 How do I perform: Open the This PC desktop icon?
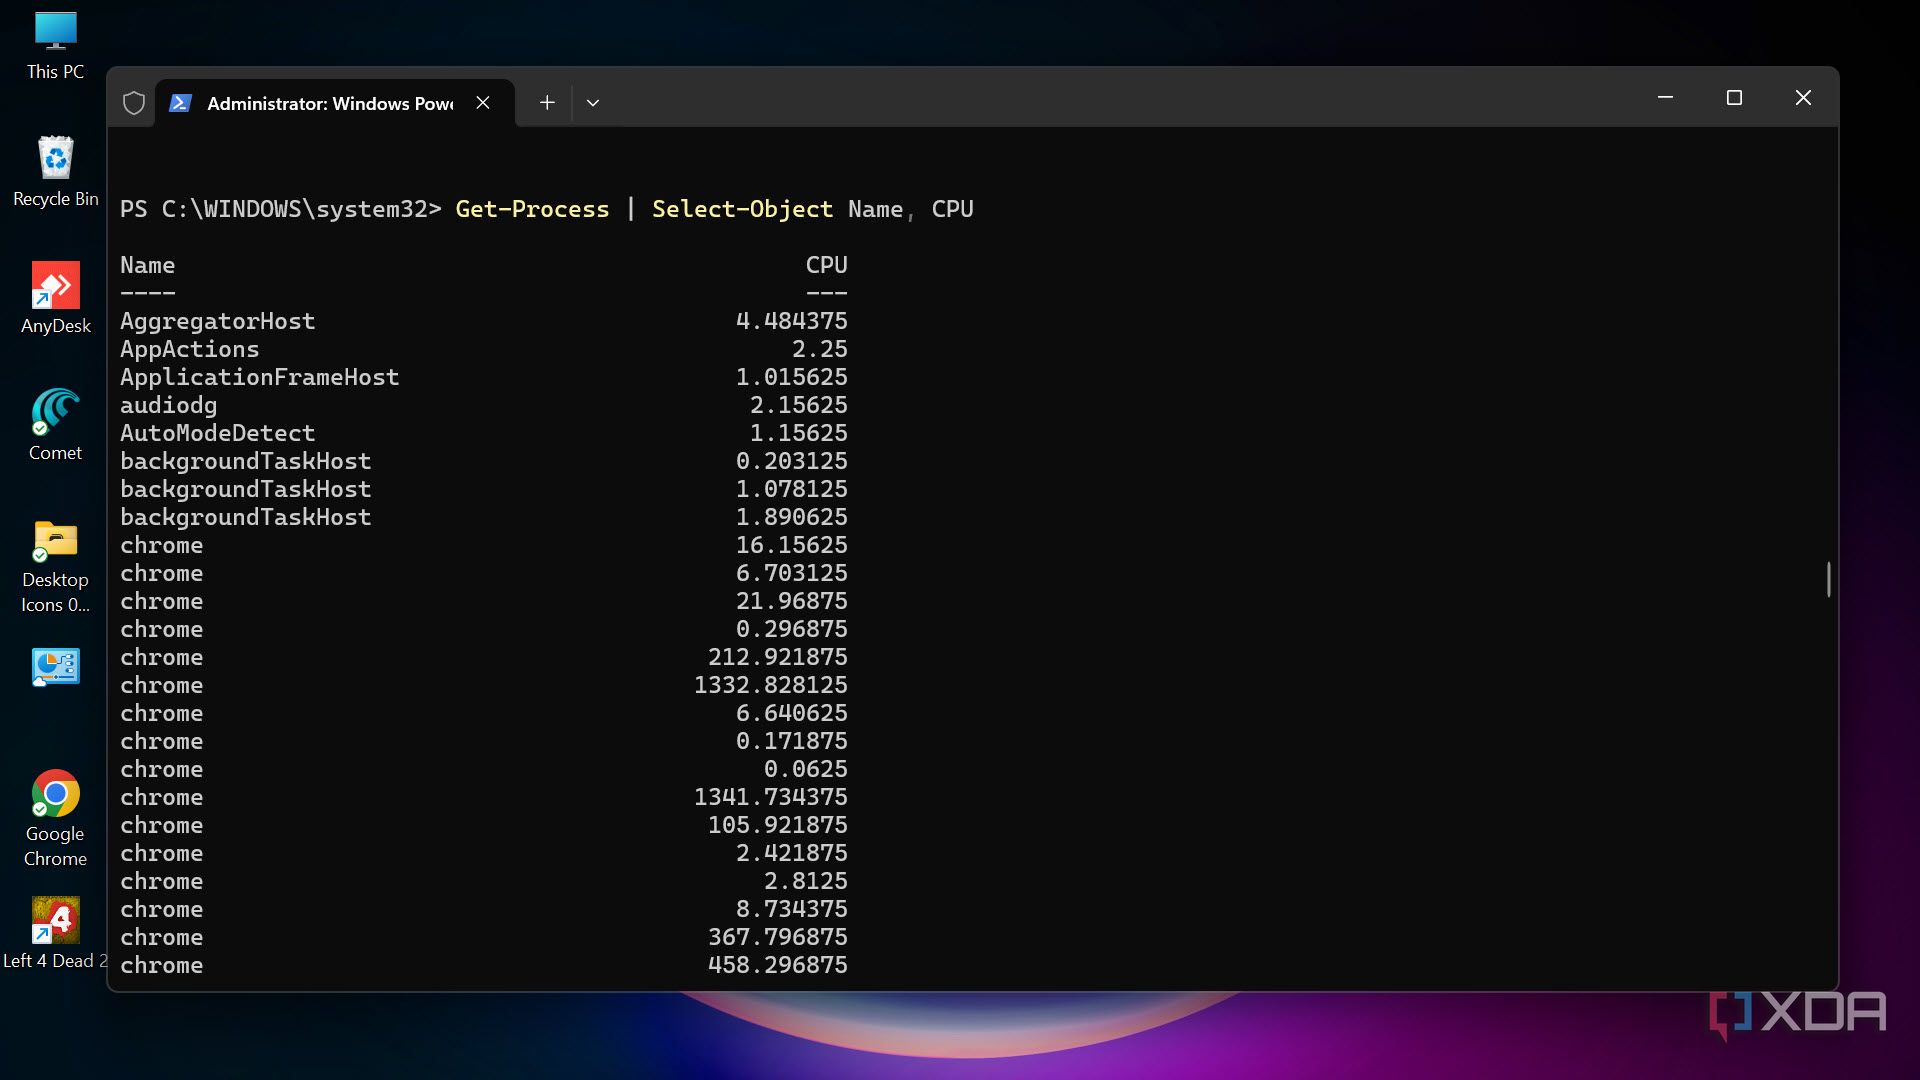[55, 45]
